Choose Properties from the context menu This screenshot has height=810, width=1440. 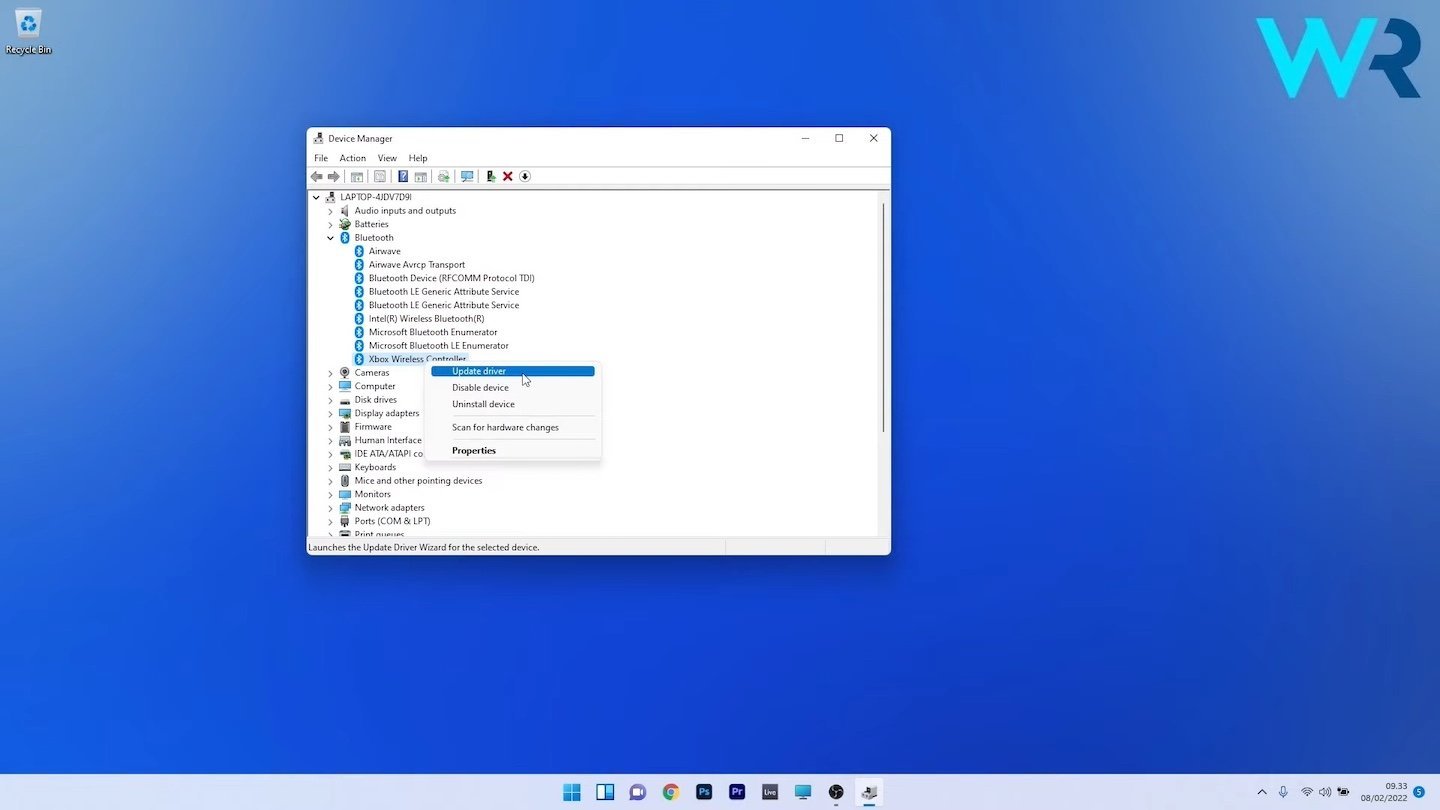click(513, 451)
